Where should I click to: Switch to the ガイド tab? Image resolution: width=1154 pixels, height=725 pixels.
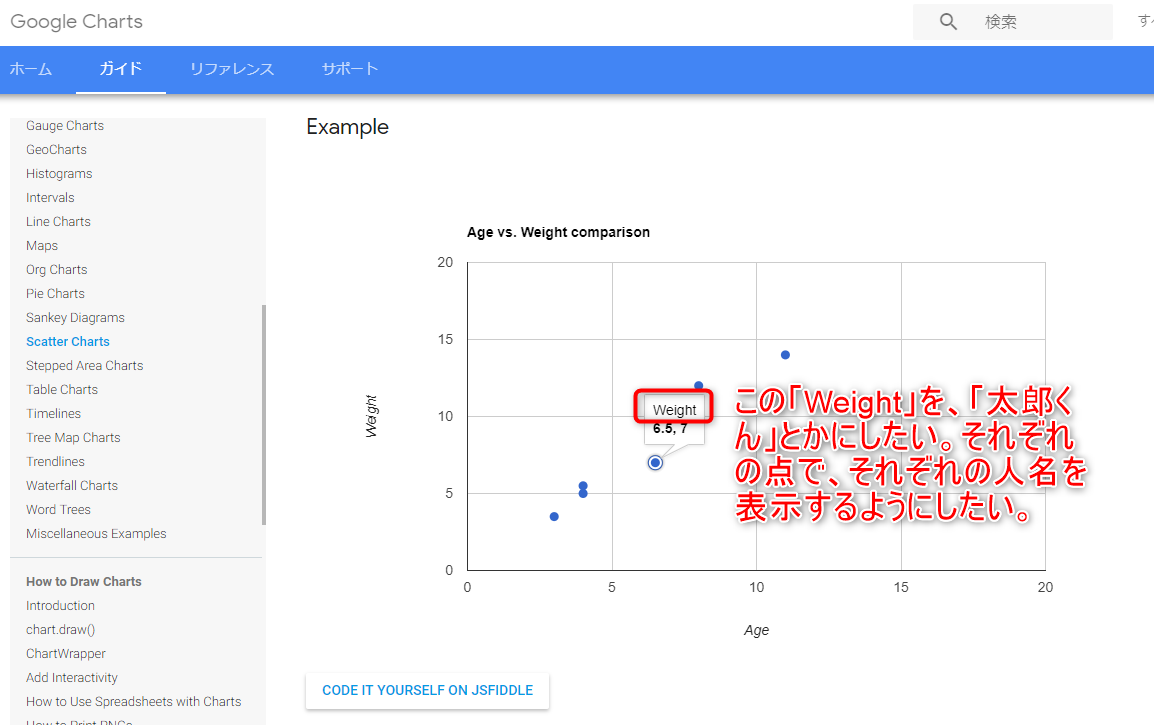[x=120, y=69]
